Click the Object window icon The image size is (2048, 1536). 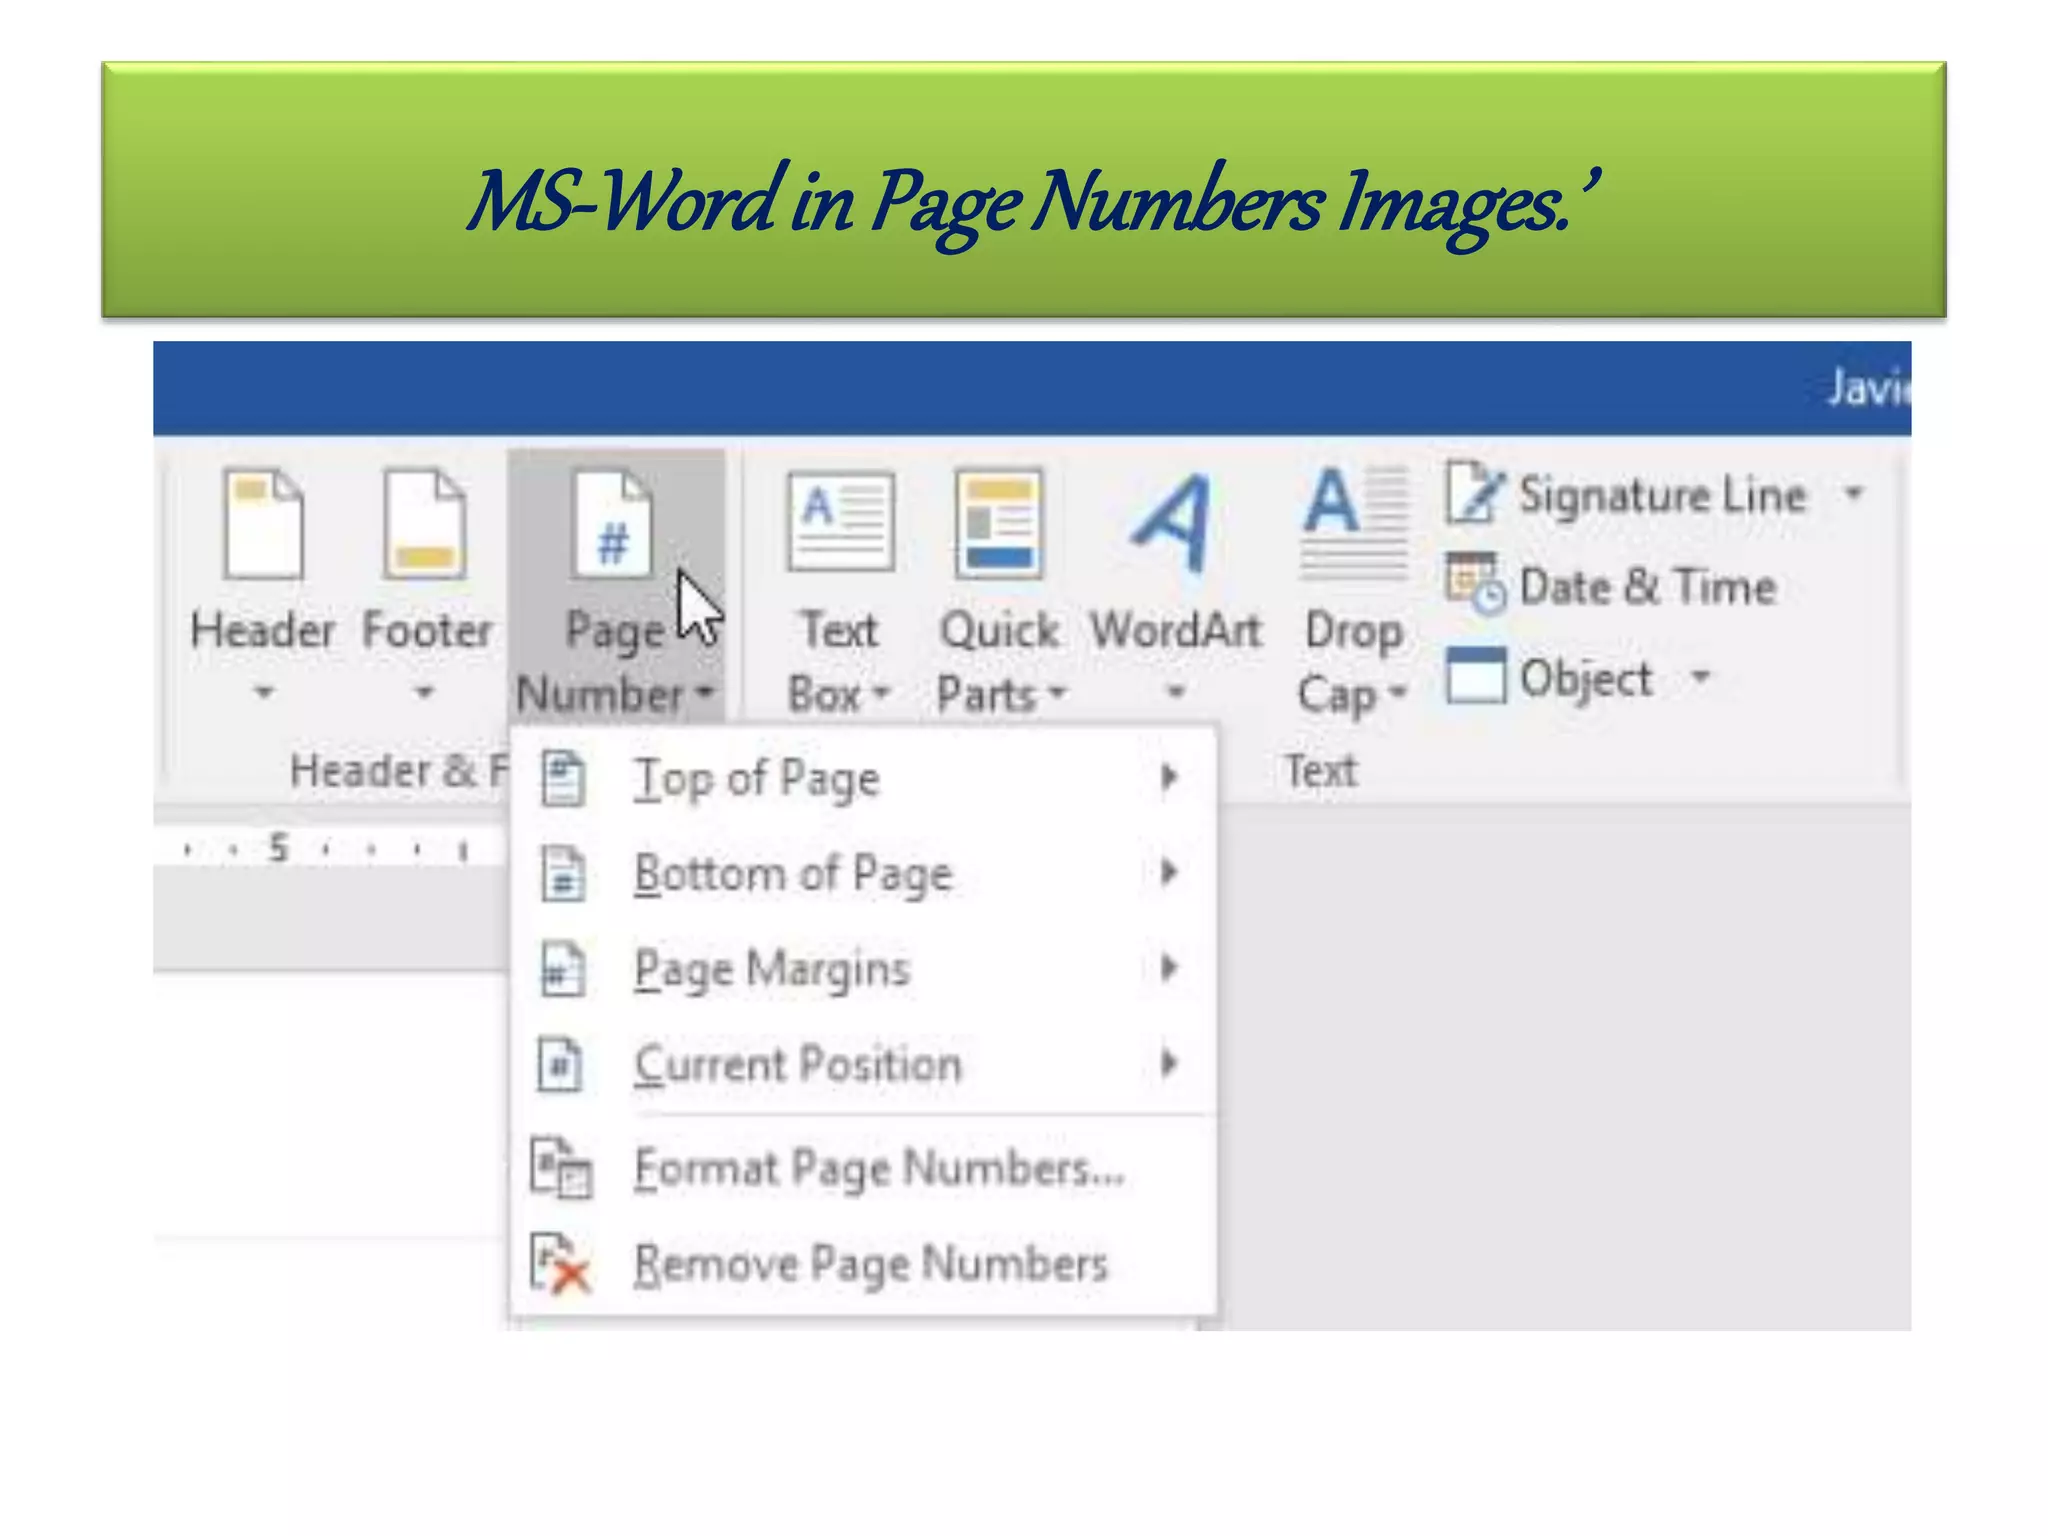[1475, 675]
